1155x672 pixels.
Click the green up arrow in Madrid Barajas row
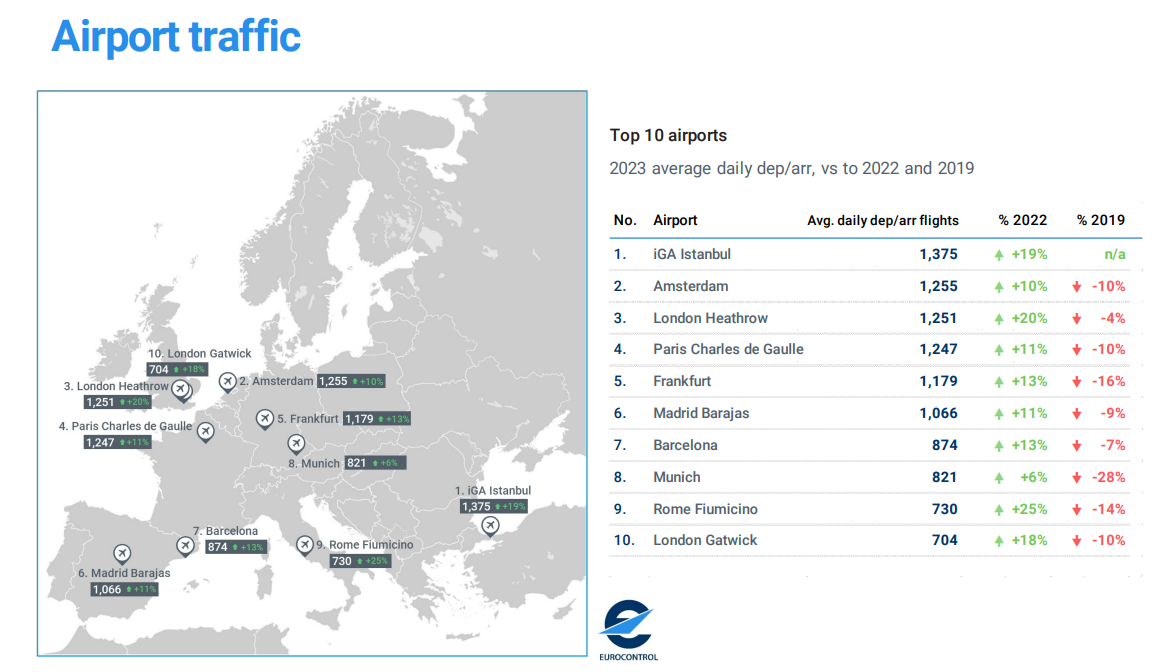tap(999, 414)
